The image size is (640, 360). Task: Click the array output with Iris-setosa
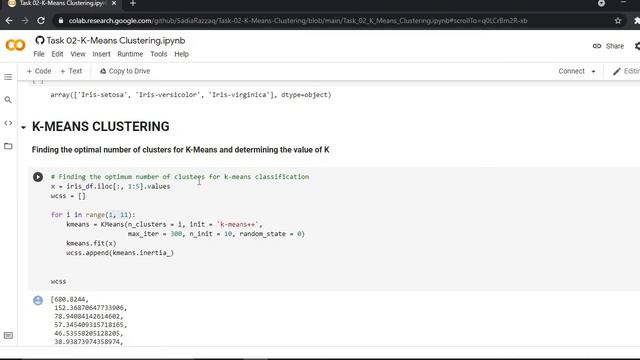(x=191, y=95)
